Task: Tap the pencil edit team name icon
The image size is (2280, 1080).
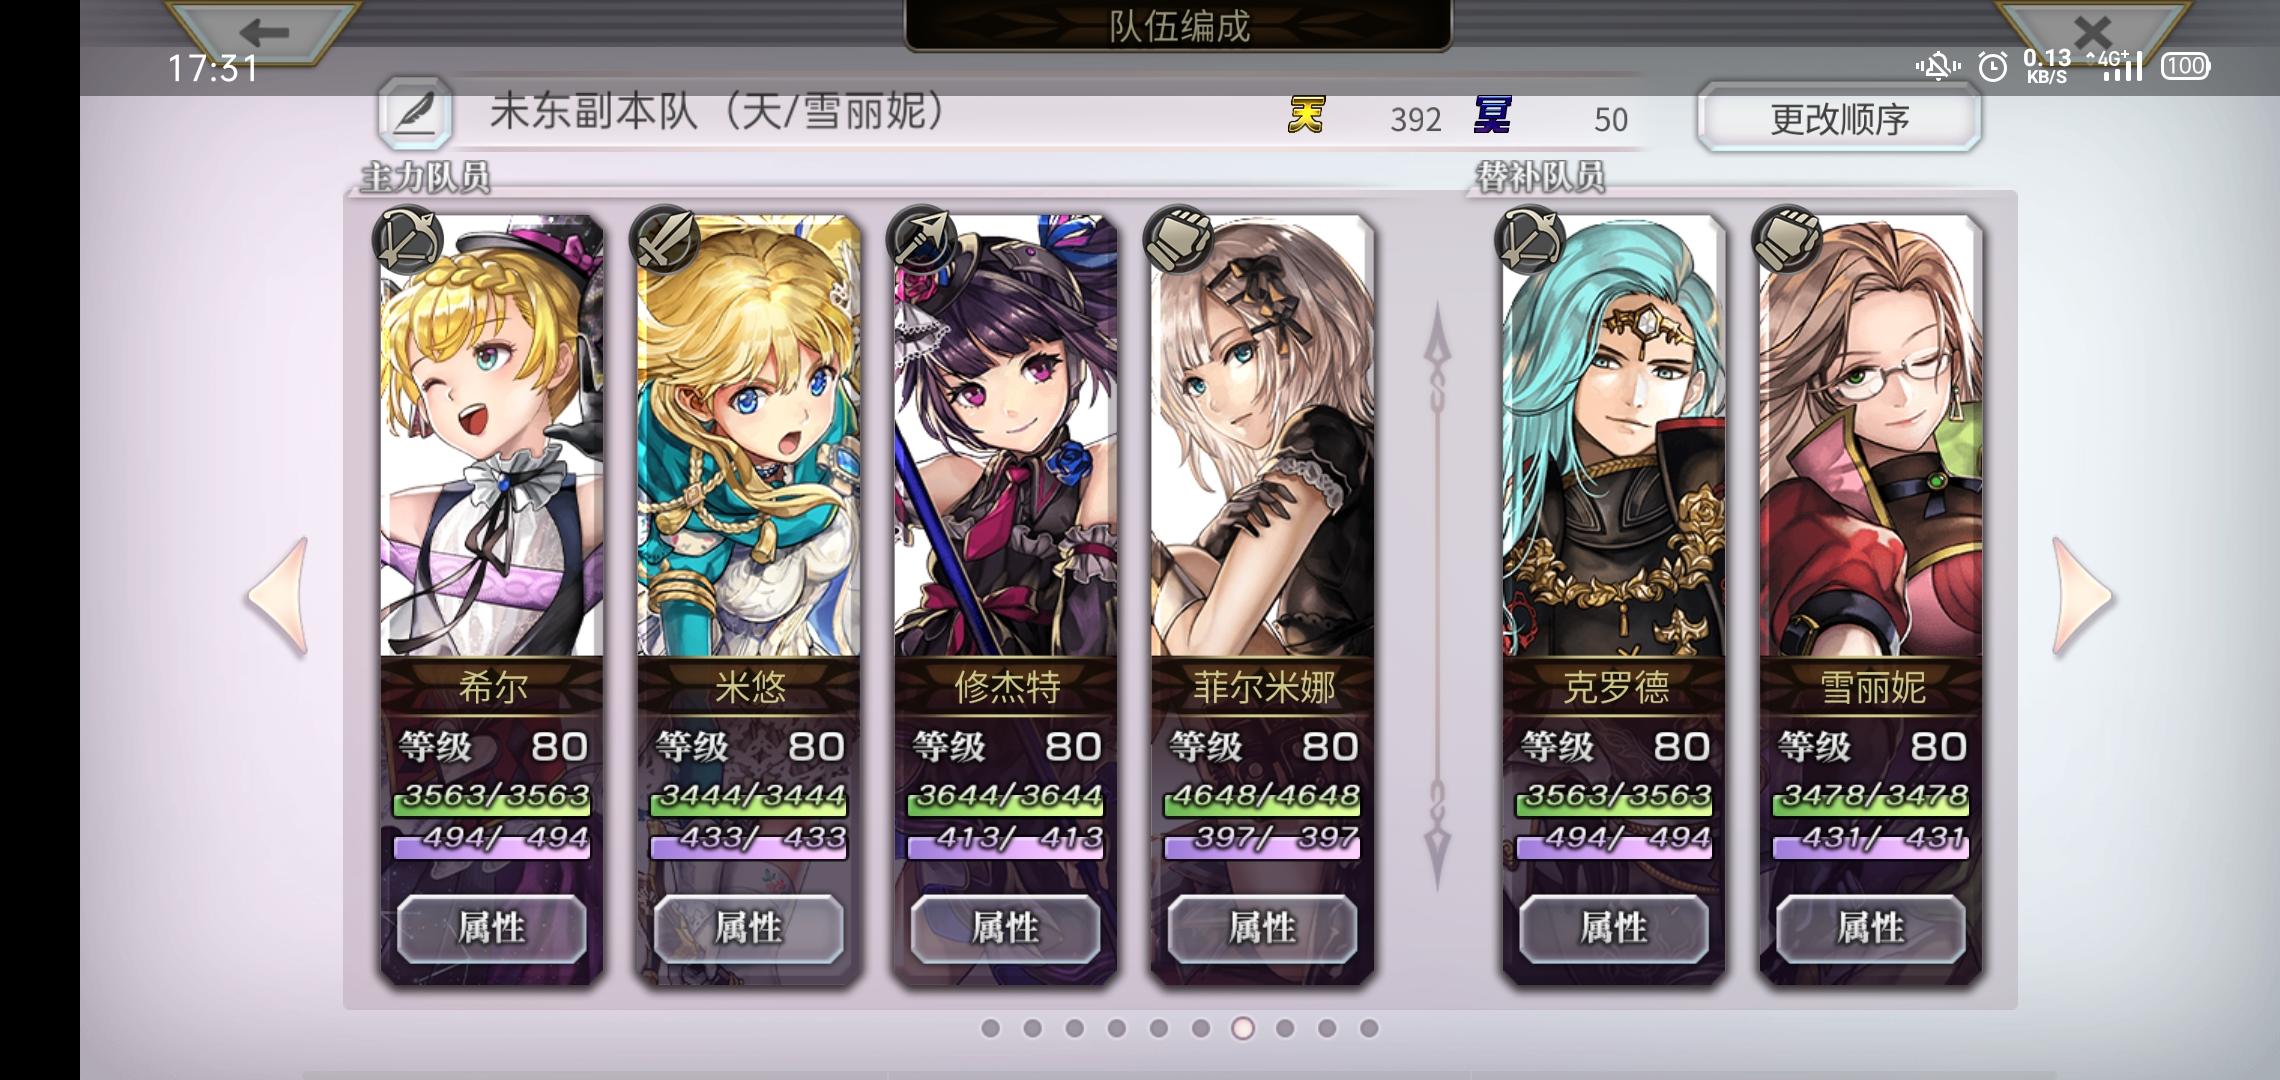Action: (x=415, y=115)
